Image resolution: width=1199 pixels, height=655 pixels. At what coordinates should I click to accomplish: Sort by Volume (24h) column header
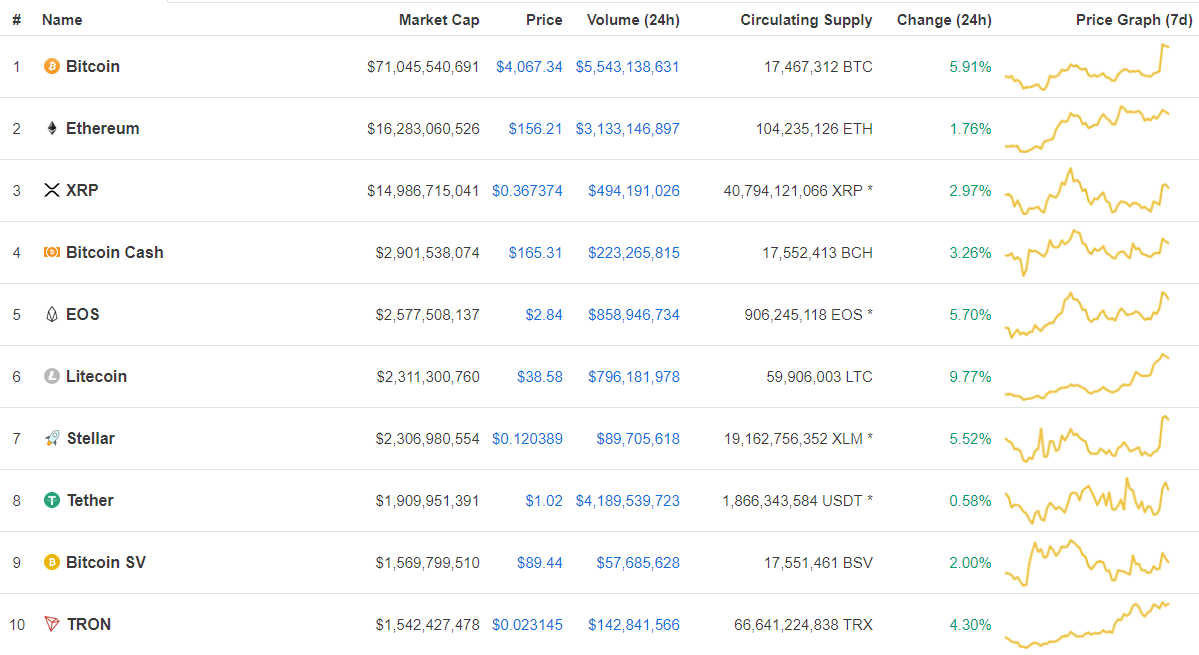point(633,20)
